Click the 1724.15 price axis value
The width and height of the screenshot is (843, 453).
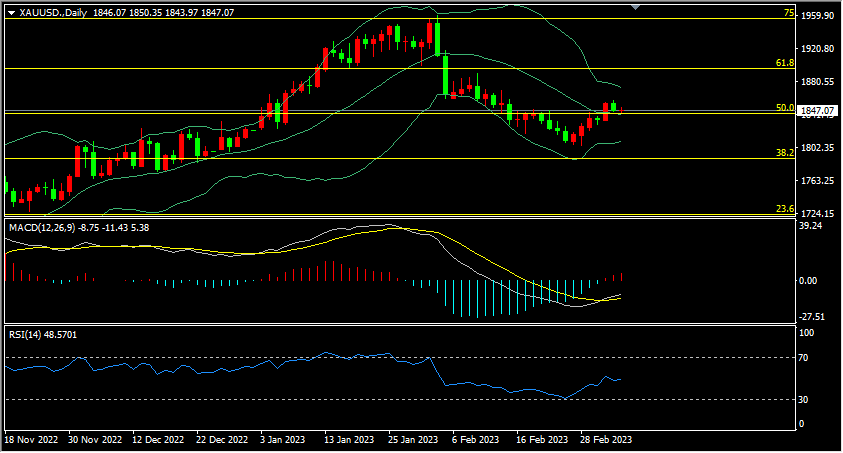point(817,213)
